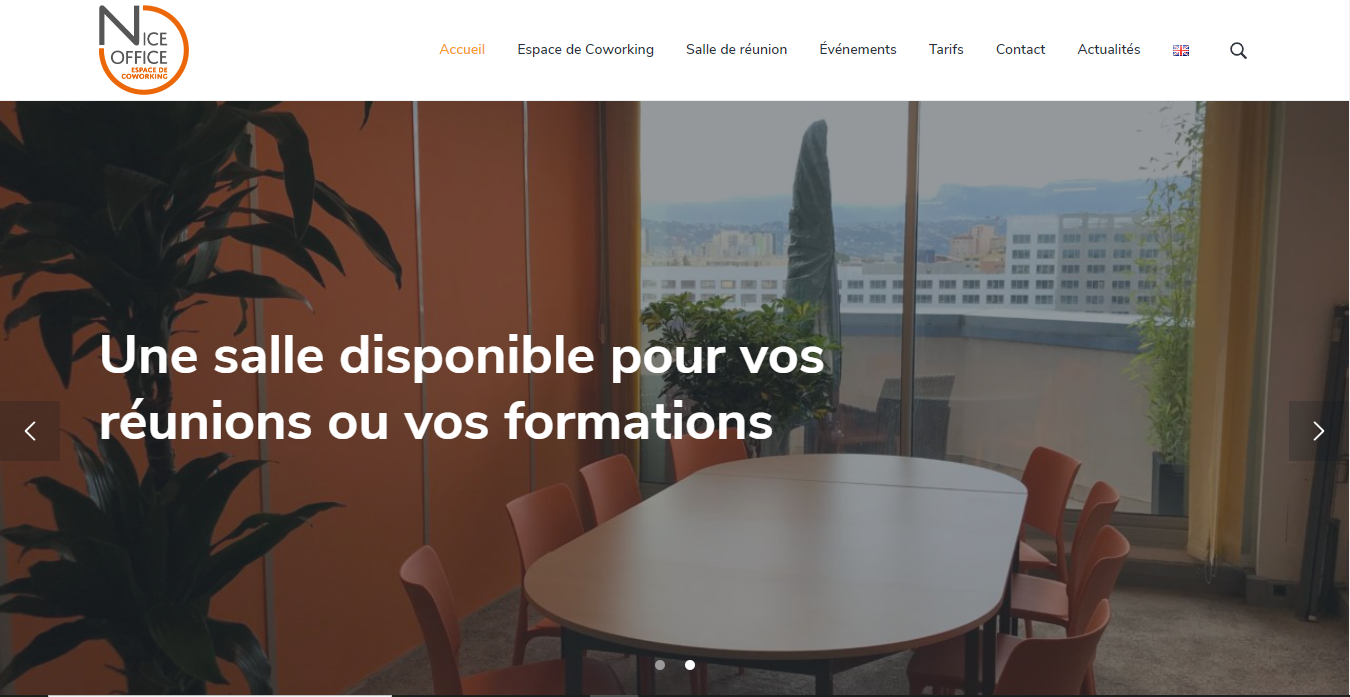Switch language with the UK flag icon
Screen dimensions: 1350x697
coord(1181,50)
